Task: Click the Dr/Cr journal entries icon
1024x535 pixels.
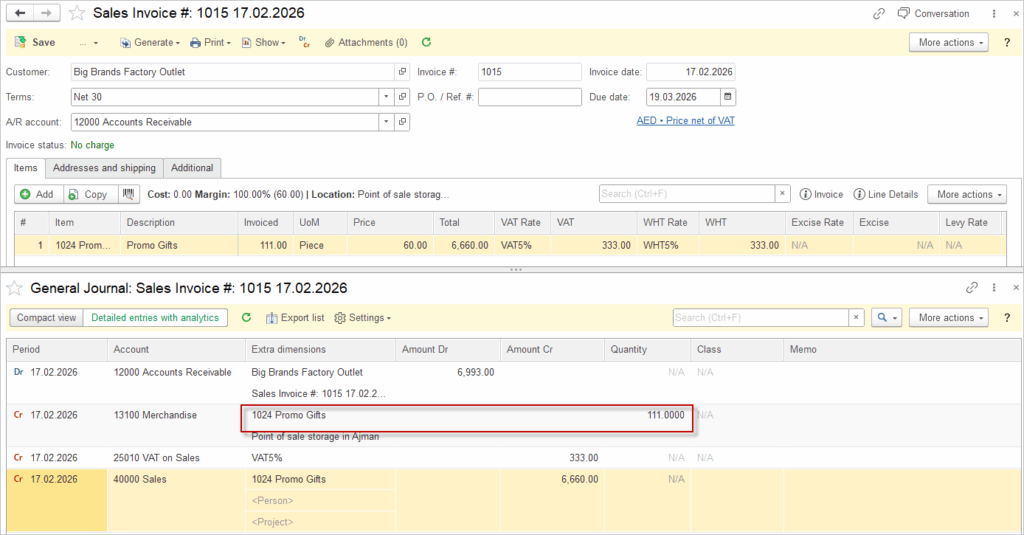Action: [x=305, y=43]
